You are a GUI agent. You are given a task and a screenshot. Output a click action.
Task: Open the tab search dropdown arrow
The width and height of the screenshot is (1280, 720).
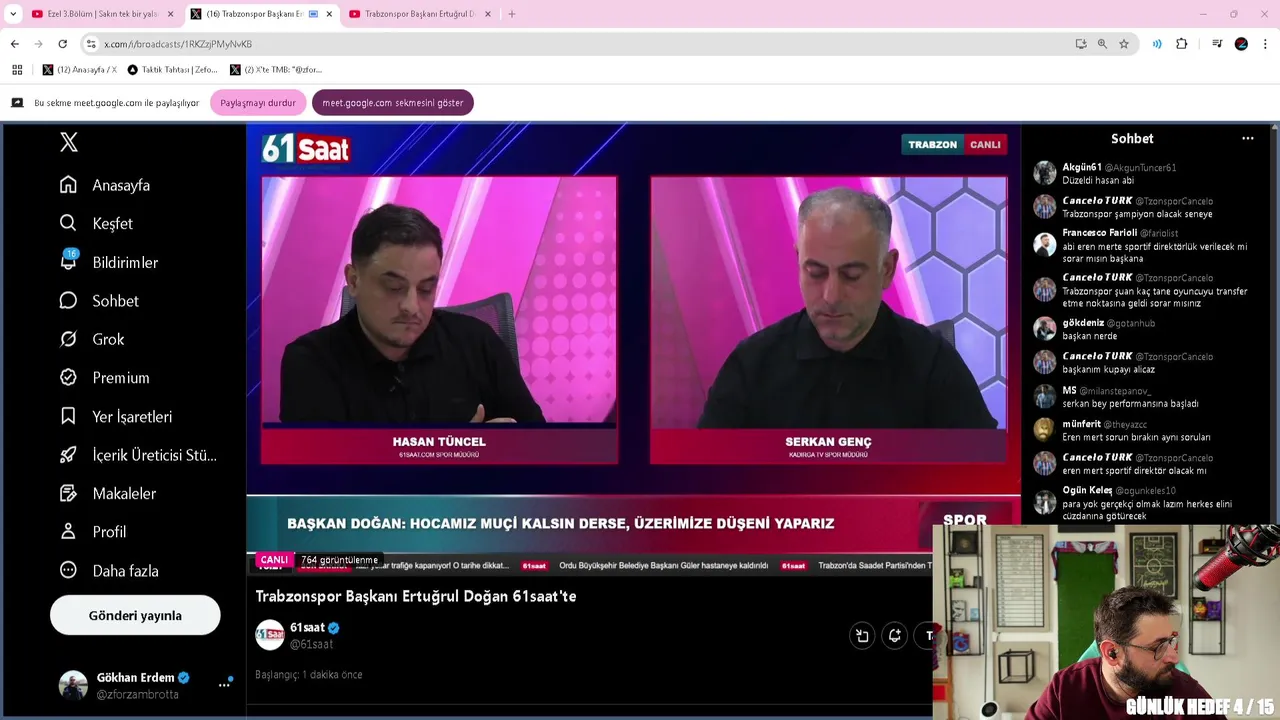point(13,14)
